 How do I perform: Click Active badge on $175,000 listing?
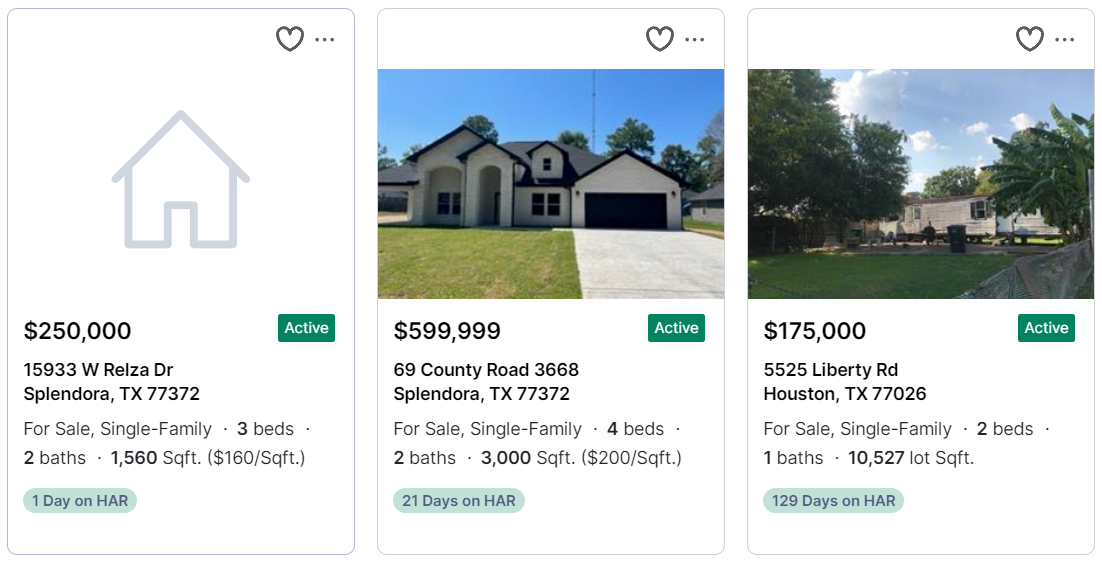click(1046, 328)
